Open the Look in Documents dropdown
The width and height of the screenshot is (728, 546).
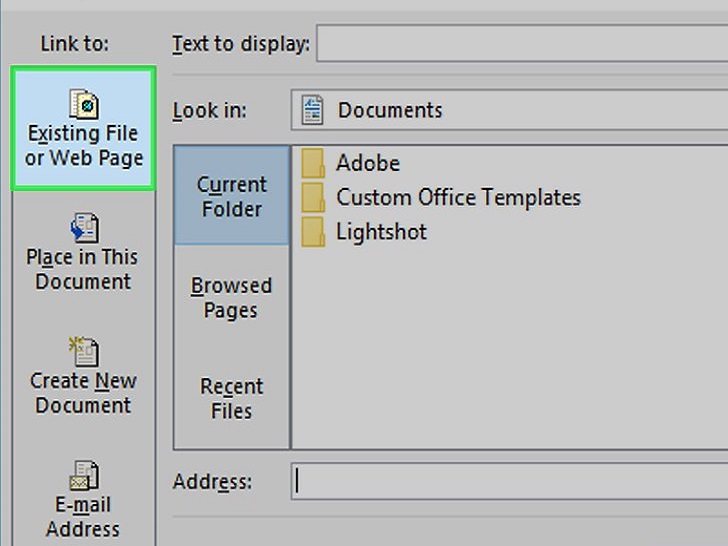tap(509, 110)
